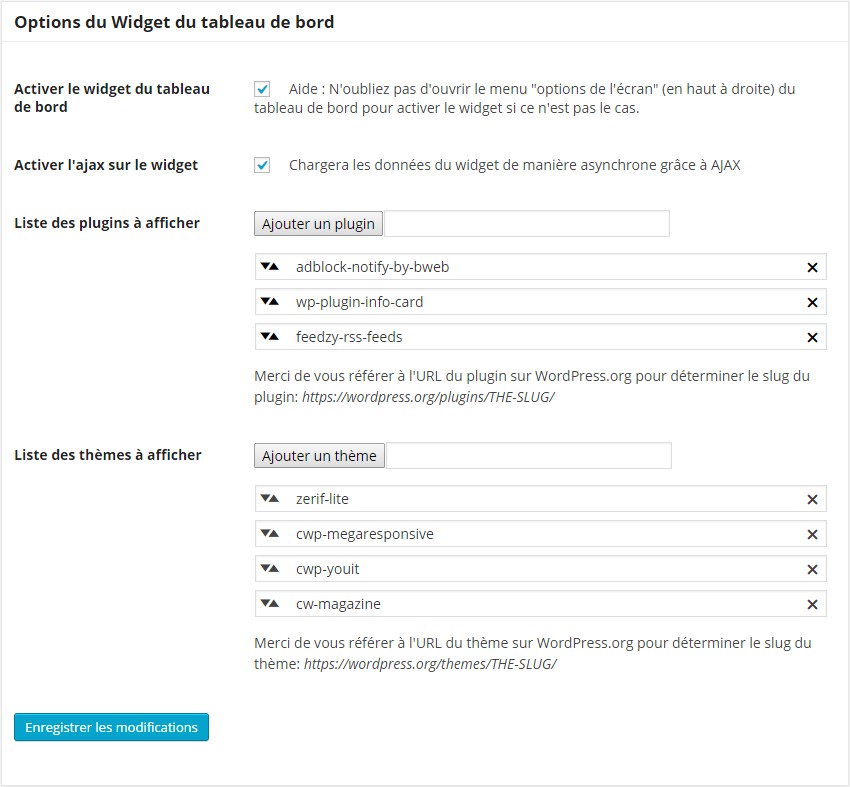Remove cwp-megaresponsive theme using X icon
The image size is (850, 787).
pyautogui.click(x=812, y=535)
